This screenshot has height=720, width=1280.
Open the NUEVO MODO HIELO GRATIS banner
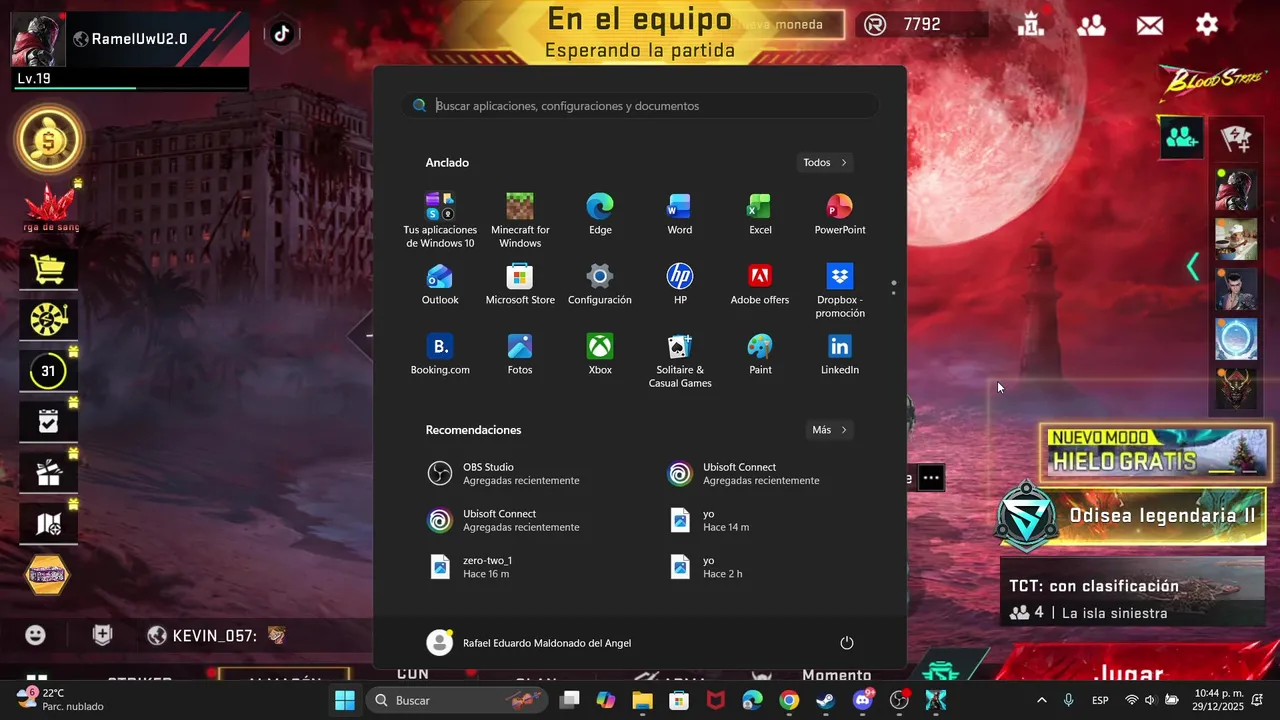click(1157, 452)
